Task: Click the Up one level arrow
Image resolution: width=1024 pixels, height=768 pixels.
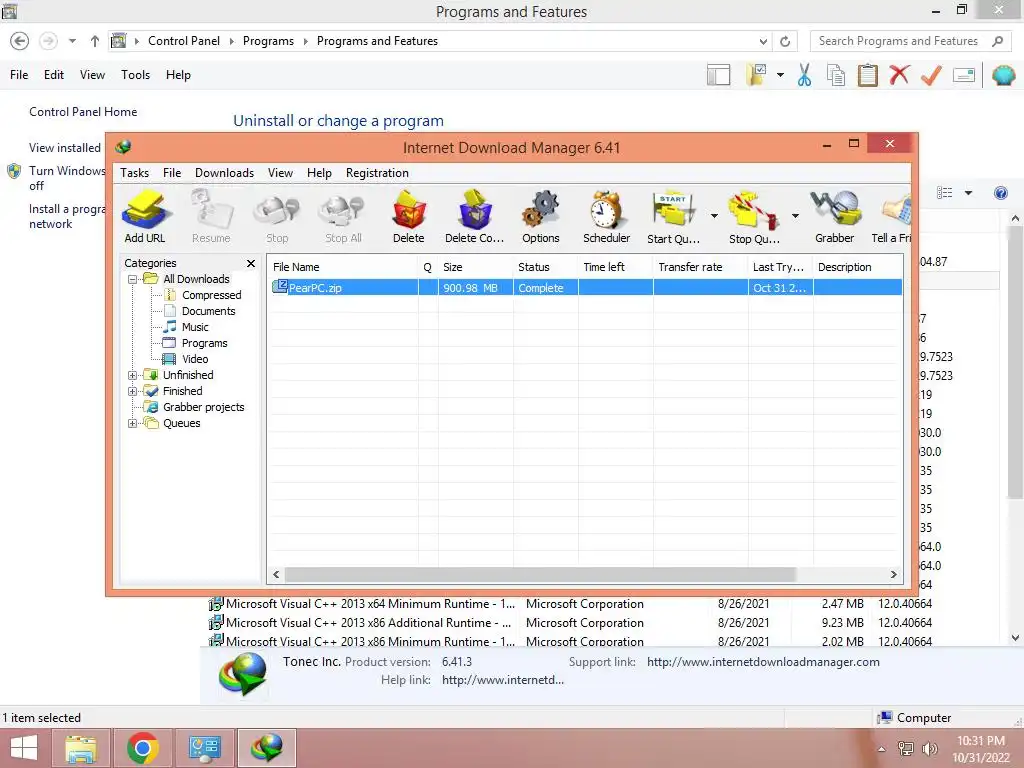Action: tap(95, 41)
